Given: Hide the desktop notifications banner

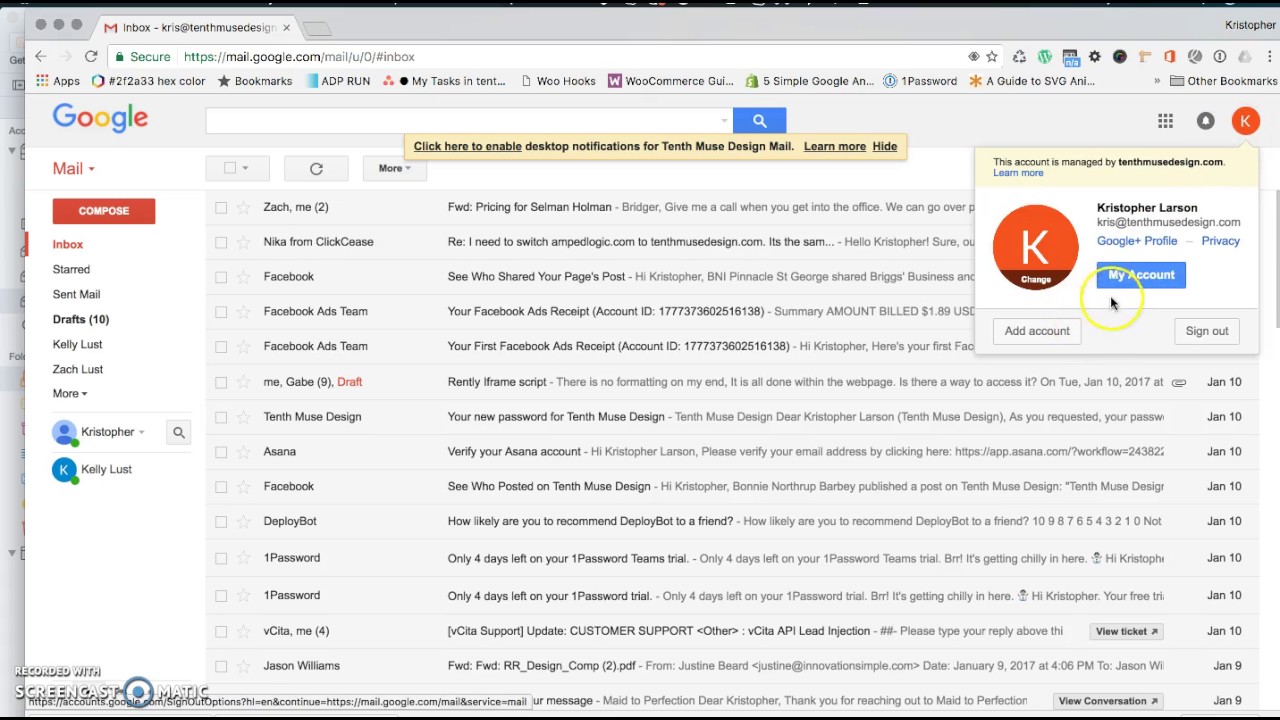Looking at the screenshot, I should tap(884, 147).
